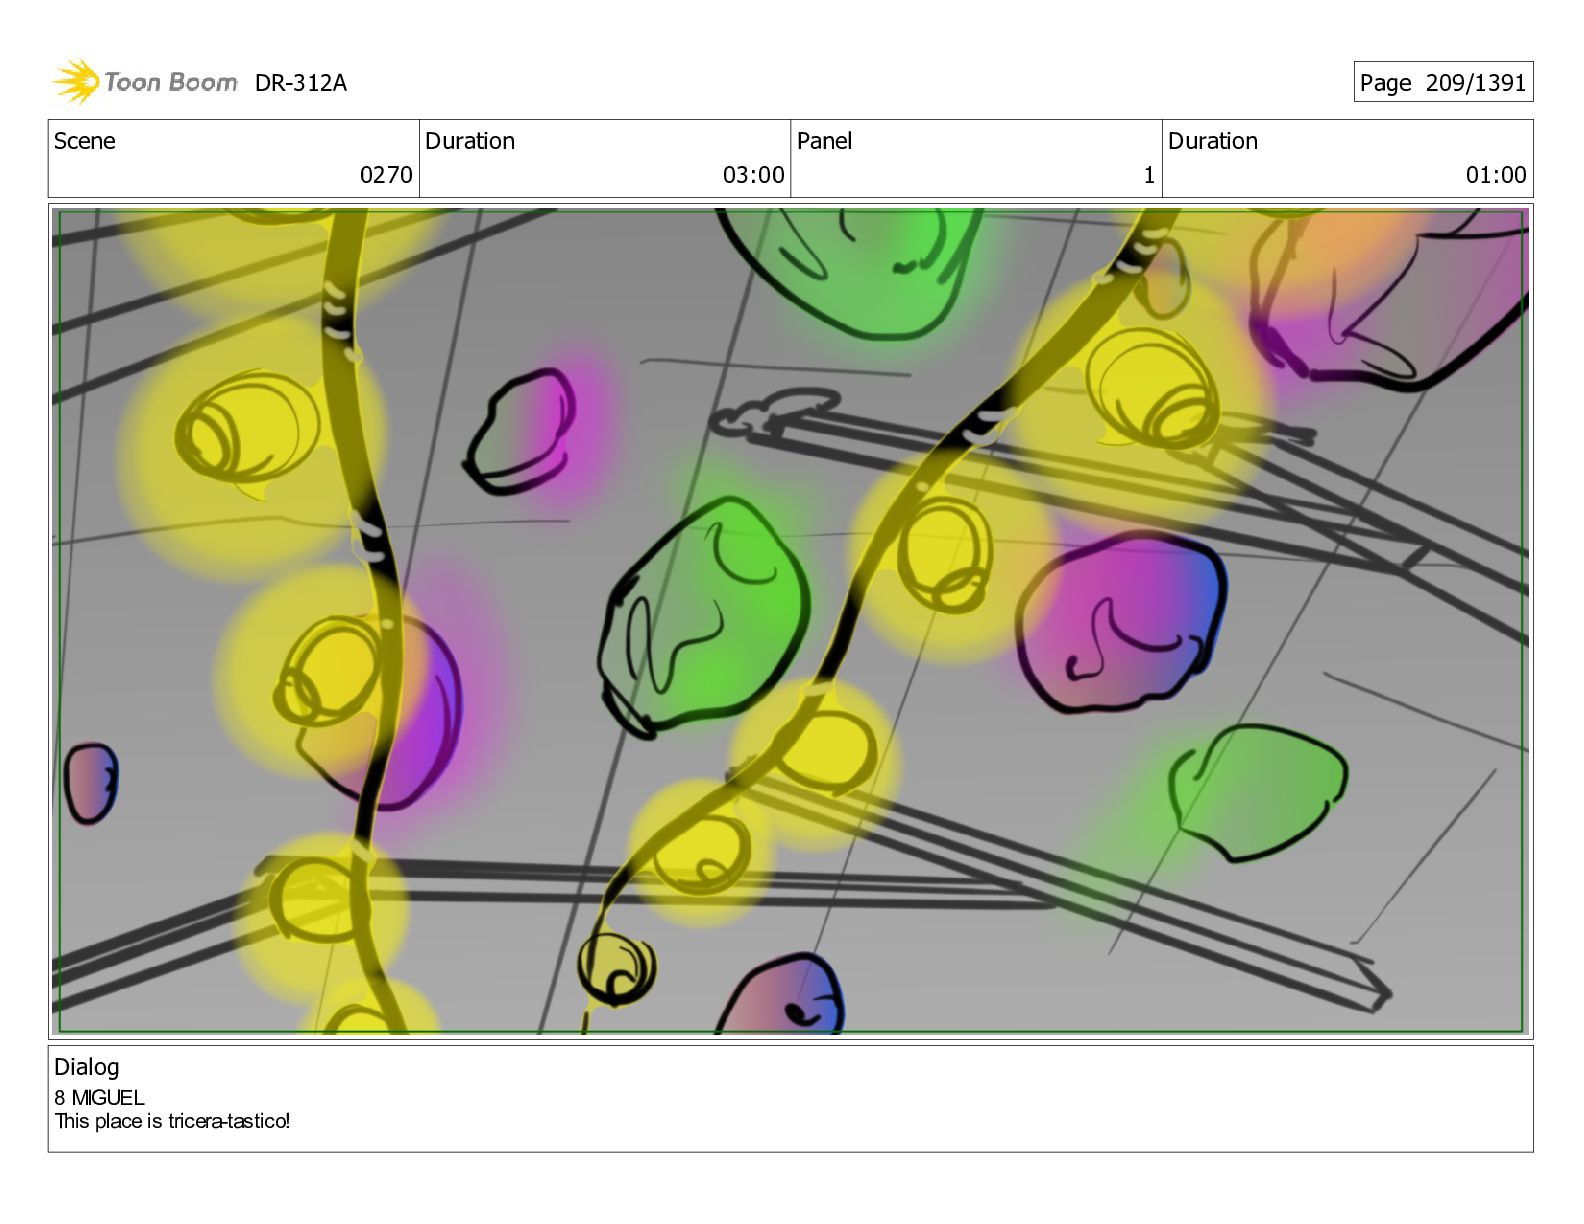Click the panel duration value 01:00
This screenshot has width=1584, height=1224.
[1496, 175]
